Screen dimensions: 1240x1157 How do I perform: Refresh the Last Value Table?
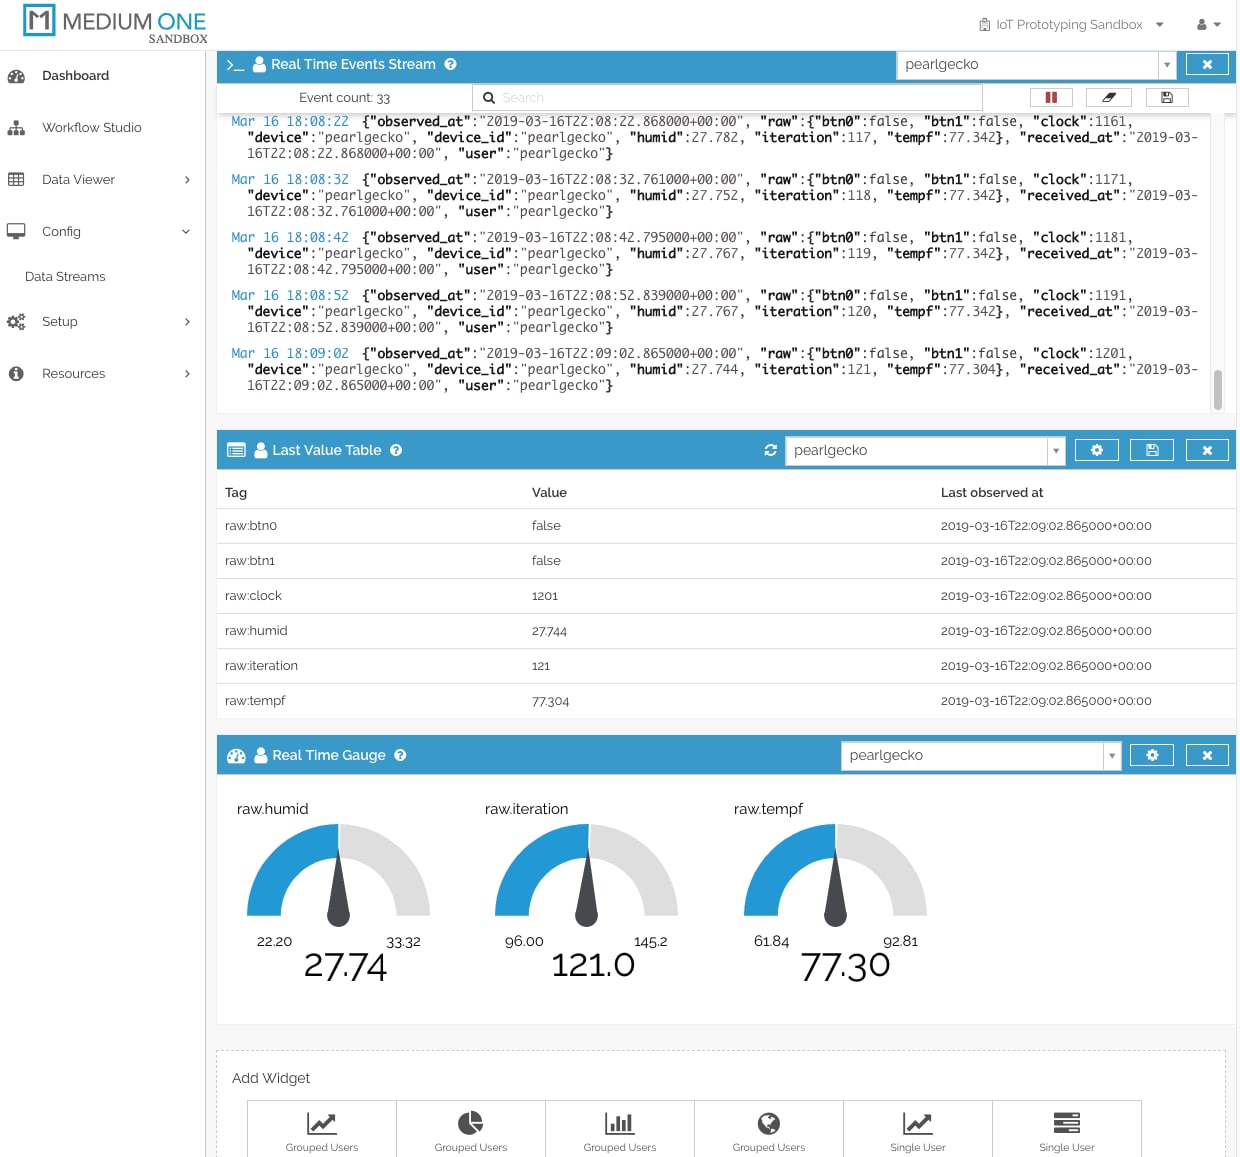pos(770,450)
